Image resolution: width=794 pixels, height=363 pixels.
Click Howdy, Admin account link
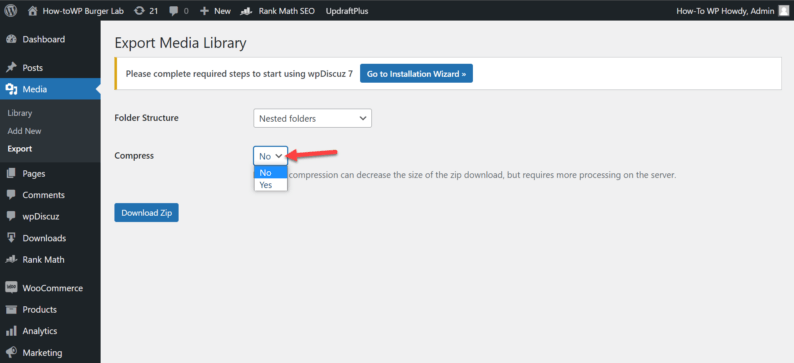[725, 11]
